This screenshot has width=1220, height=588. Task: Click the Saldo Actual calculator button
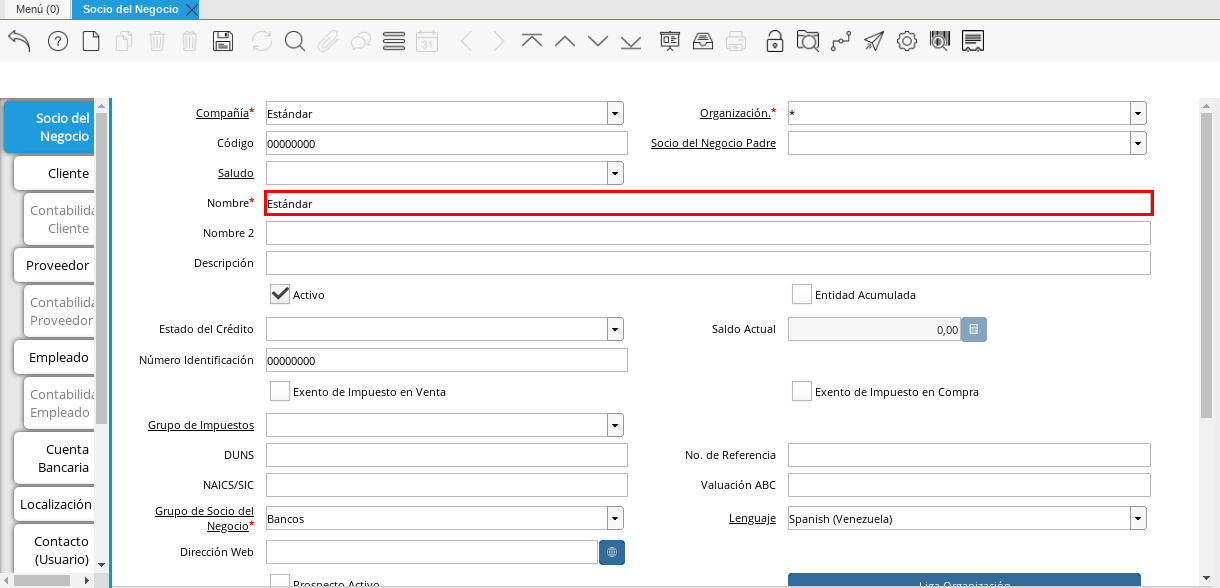point(974,329)
